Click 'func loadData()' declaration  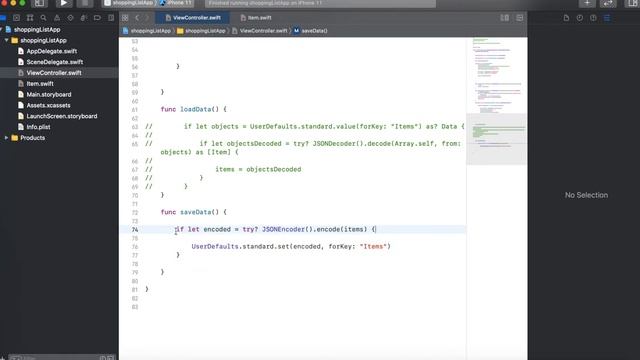point(193,109)
